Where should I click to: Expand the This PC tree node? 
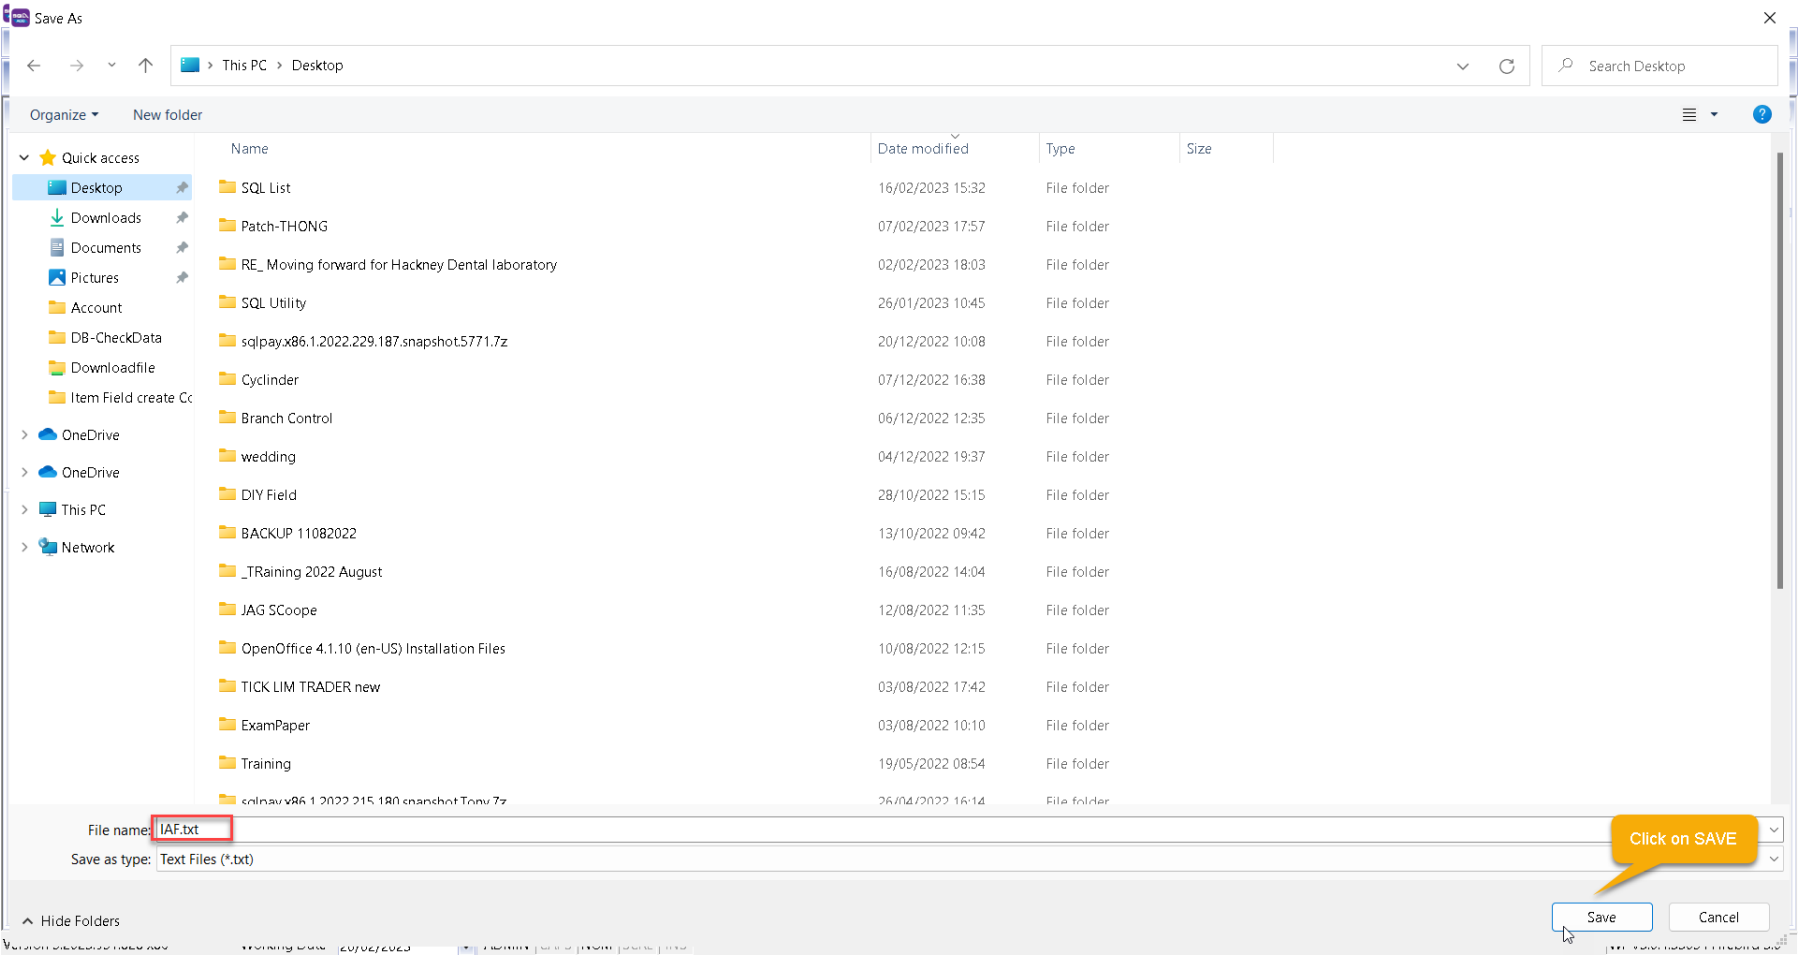pyautogui.click(x=24, y=510)
